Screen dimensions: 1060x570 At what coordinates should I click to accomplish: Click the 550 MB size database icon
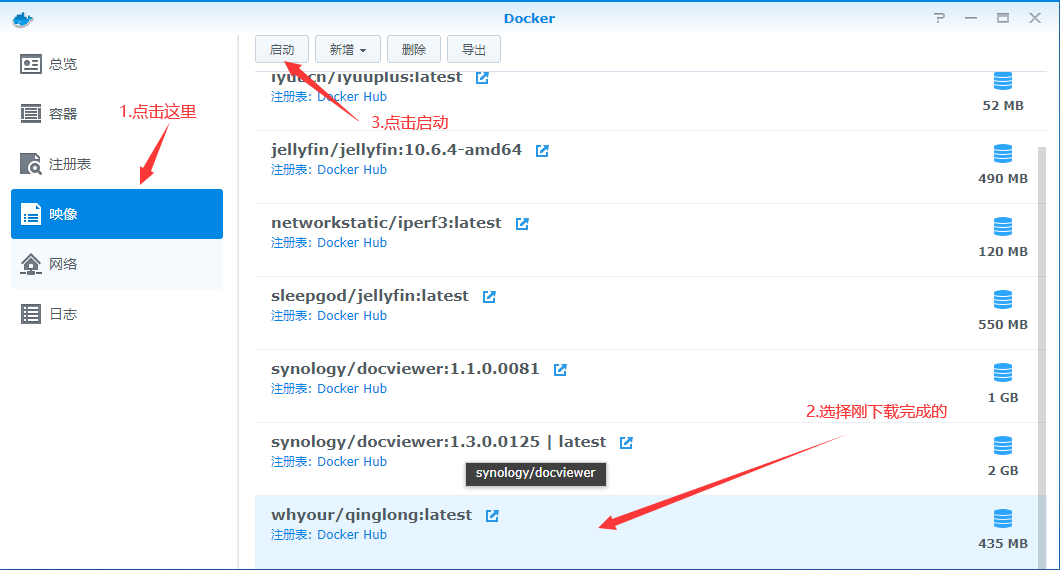1003,300
